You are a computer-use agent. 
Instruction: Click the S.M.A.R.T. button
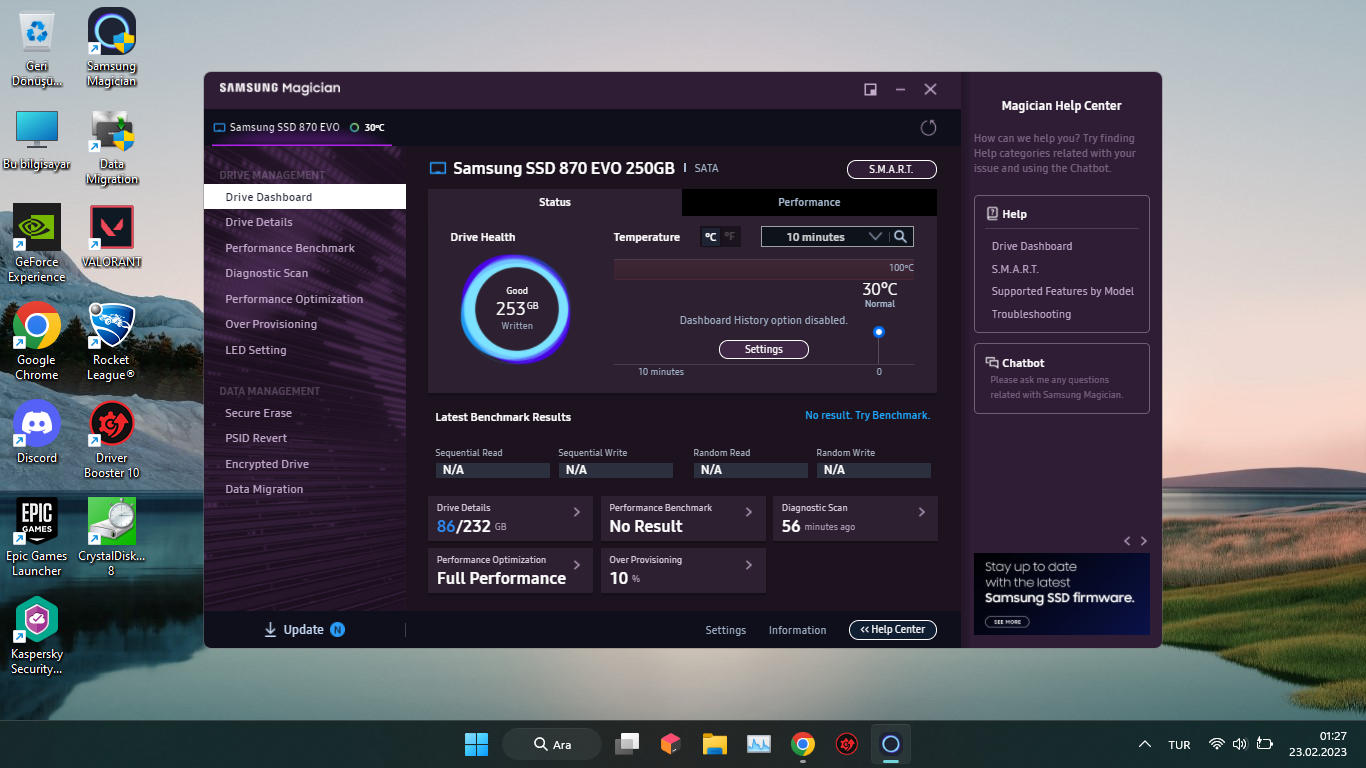(892, 169)
